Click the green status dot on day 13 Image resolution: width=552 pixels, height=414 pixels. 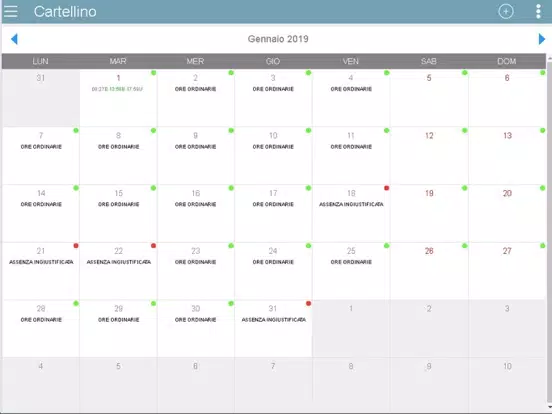(x=542, y=131)
